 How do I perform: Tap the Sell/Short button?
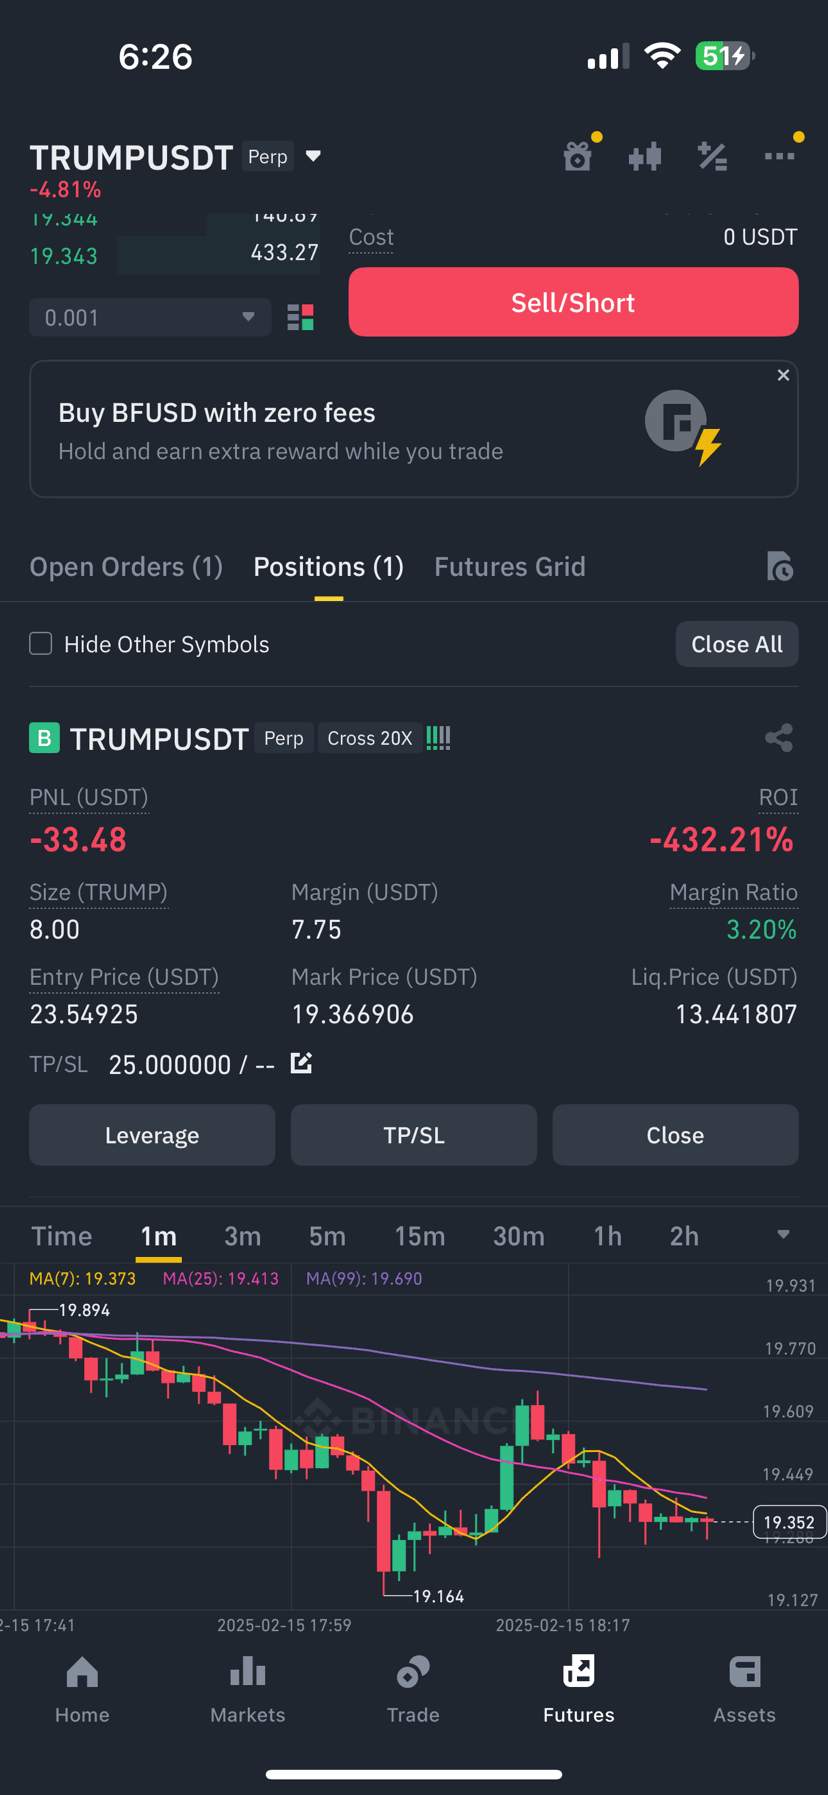(x=573, y=302)
